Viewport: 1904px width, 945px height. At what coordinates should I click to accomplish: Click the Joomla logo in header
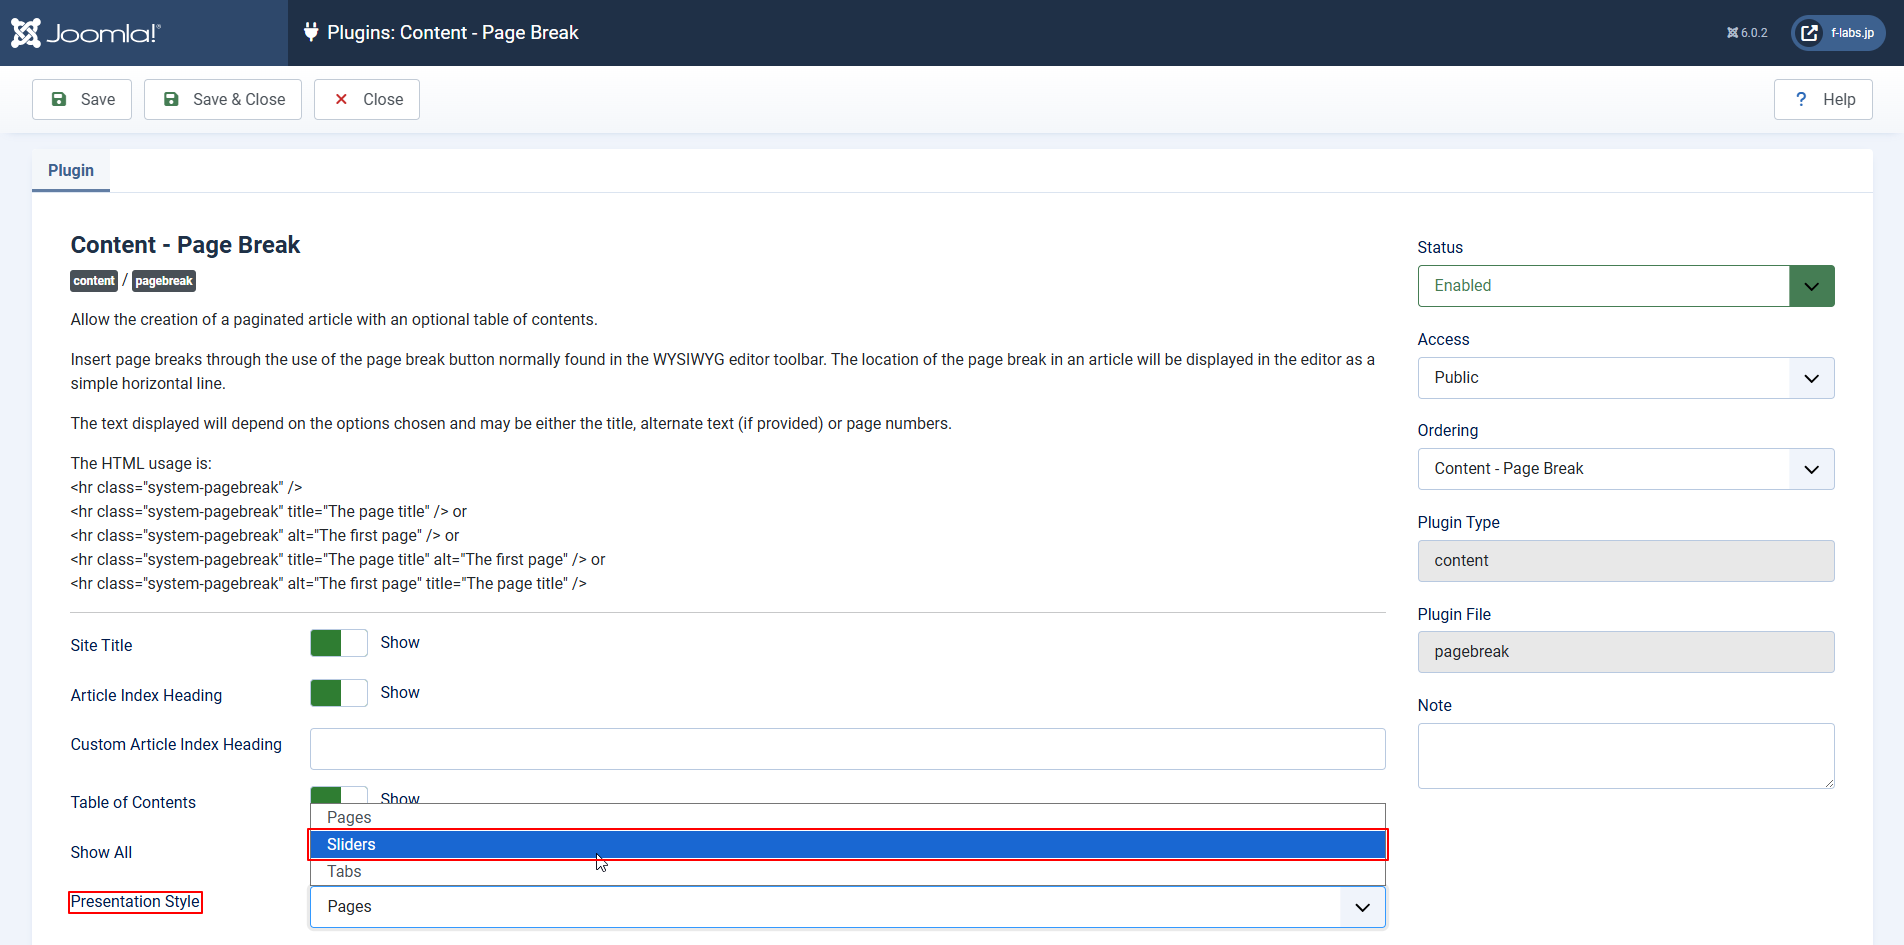click(85, 33)
